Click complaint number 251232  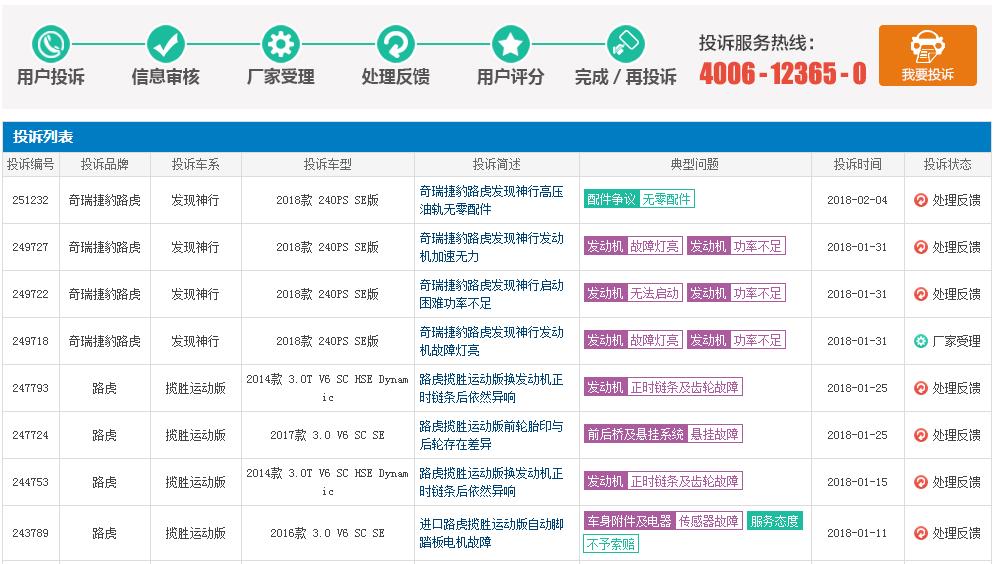(30, 200)
